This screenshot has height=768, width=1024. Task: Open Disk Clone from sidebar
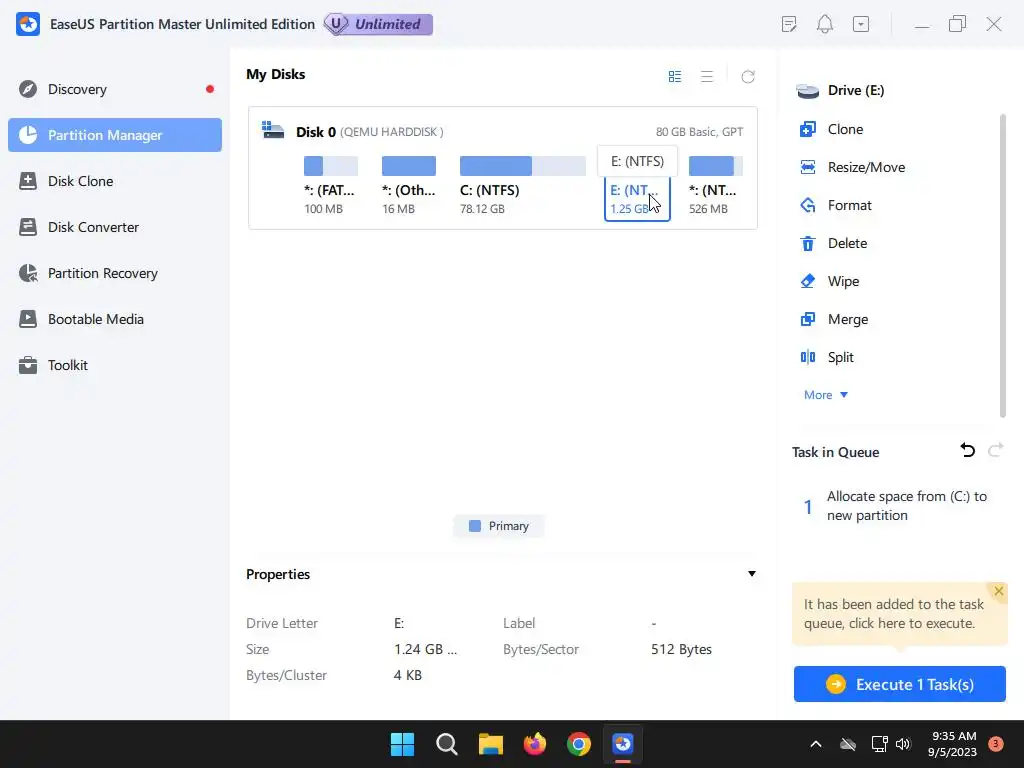[x=115, y=181]
